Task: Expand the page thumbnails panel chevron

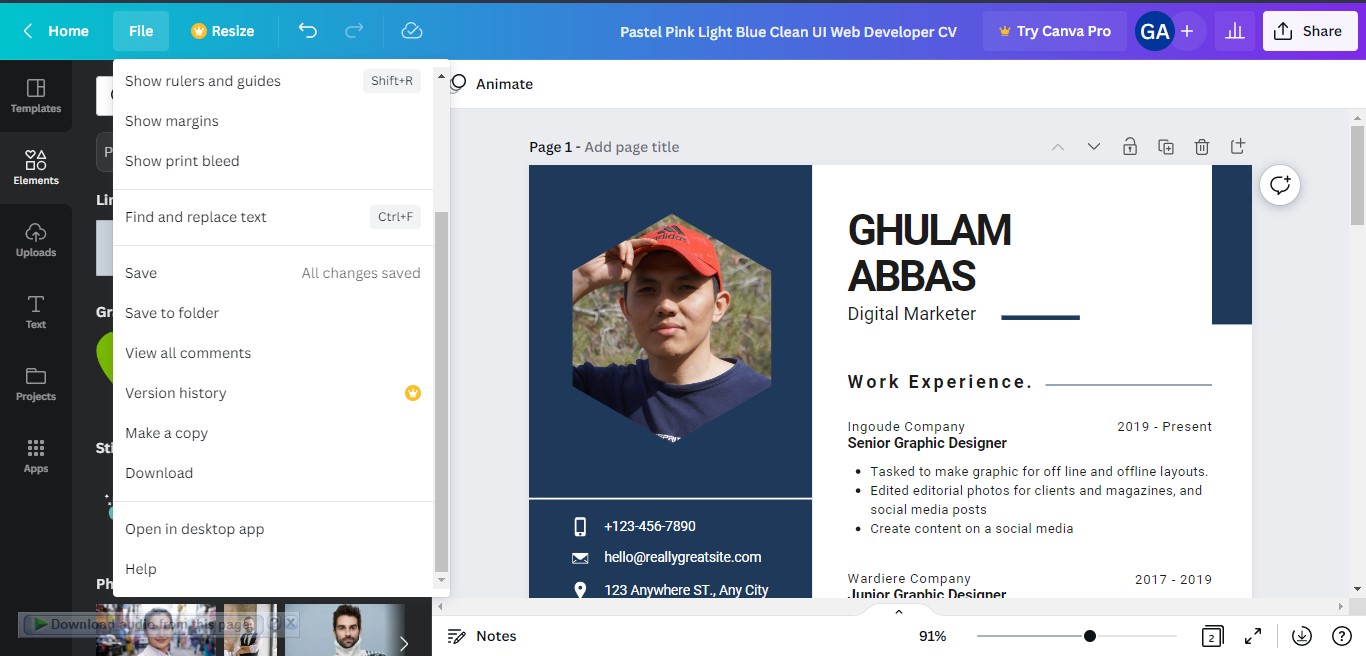Action: click(x=898, y=611)
